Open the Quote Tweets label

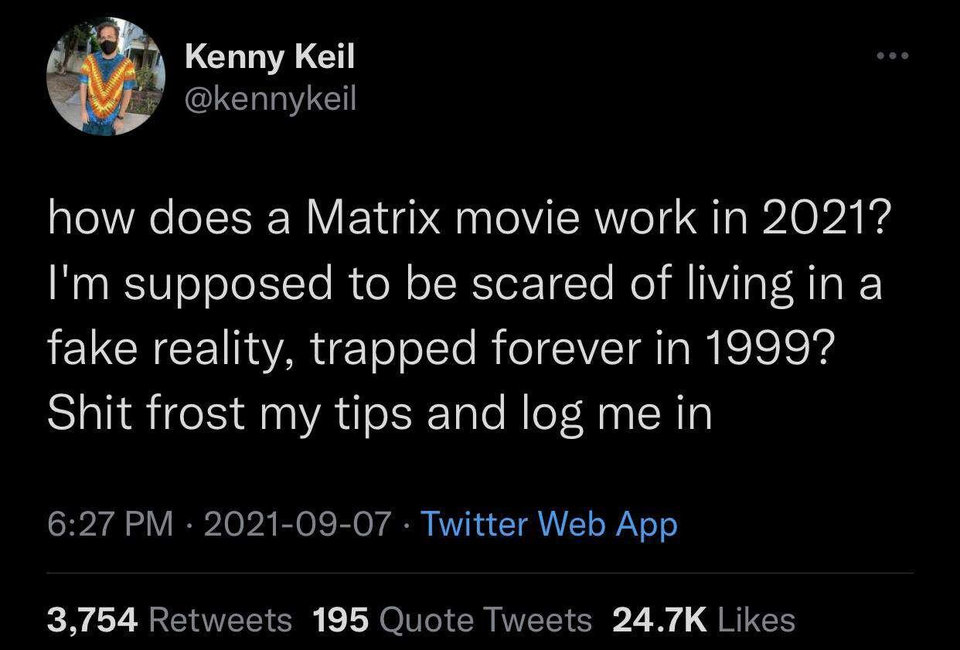[486, 619]
